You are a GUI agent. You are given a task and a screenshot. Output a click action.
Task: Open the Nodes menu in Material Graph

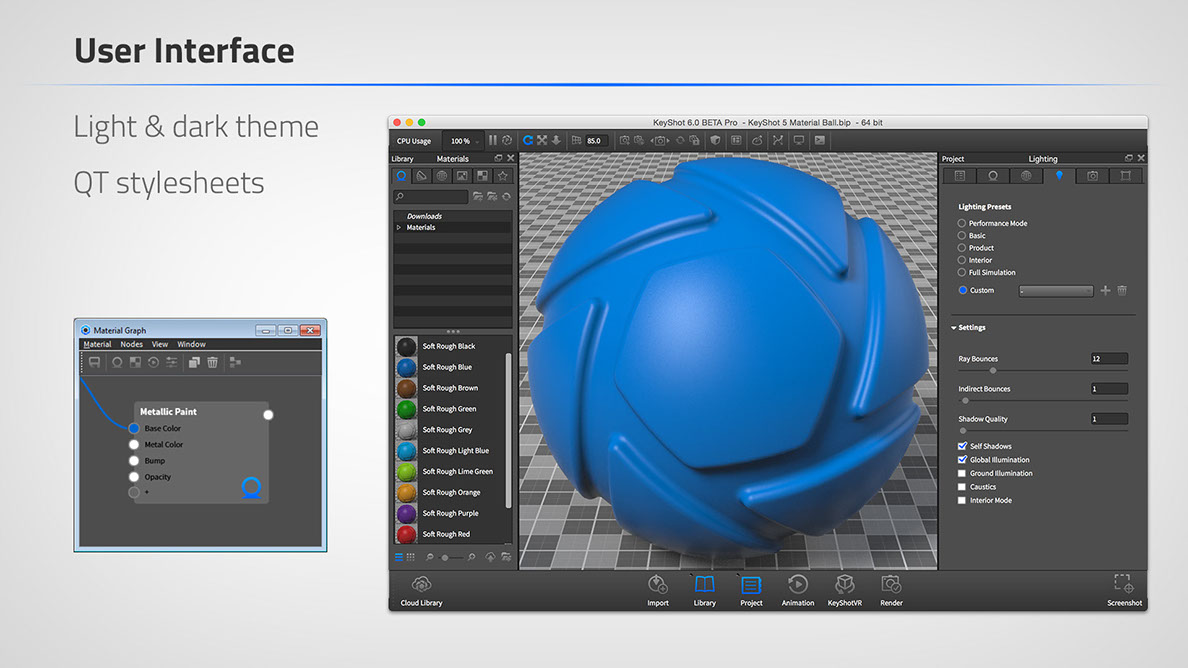tap(131, 344)
